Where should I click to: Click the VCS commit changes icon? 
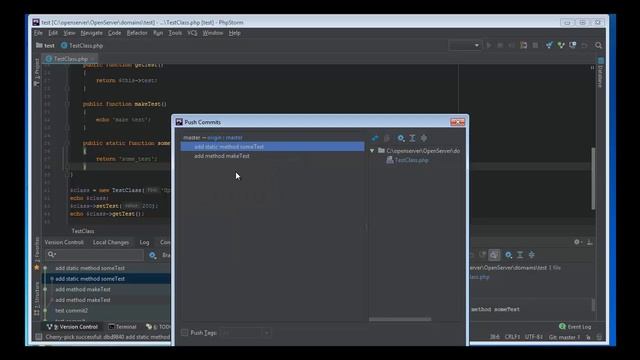pos(561,45)
